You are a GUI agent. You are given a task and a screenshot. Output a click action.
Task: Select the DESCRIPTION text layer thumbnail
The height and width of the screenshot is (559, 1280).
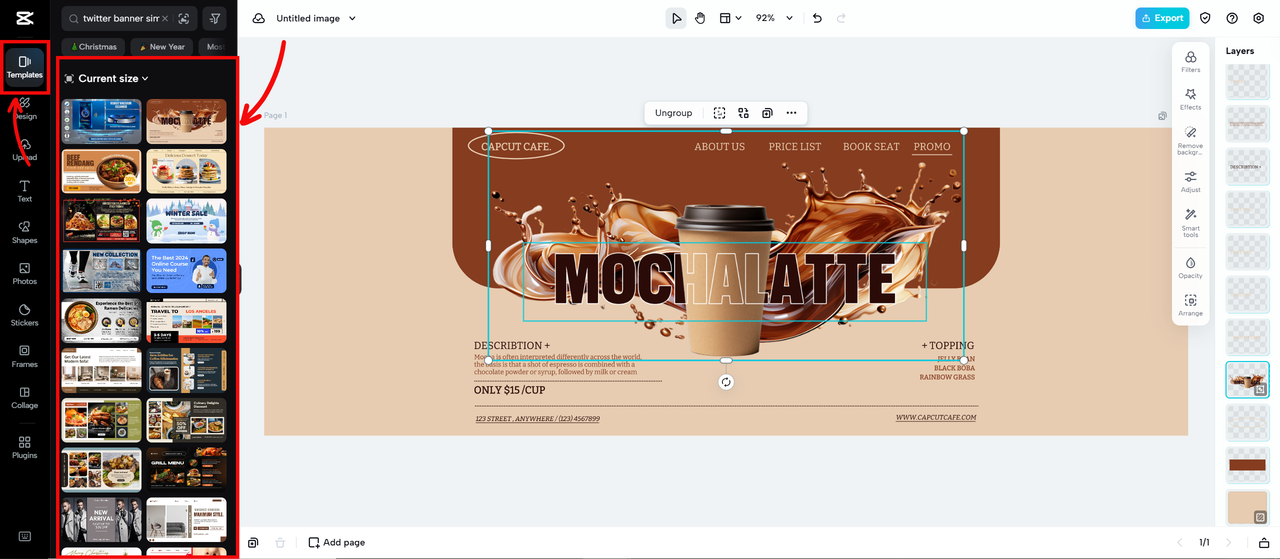tap(1247, 167)
